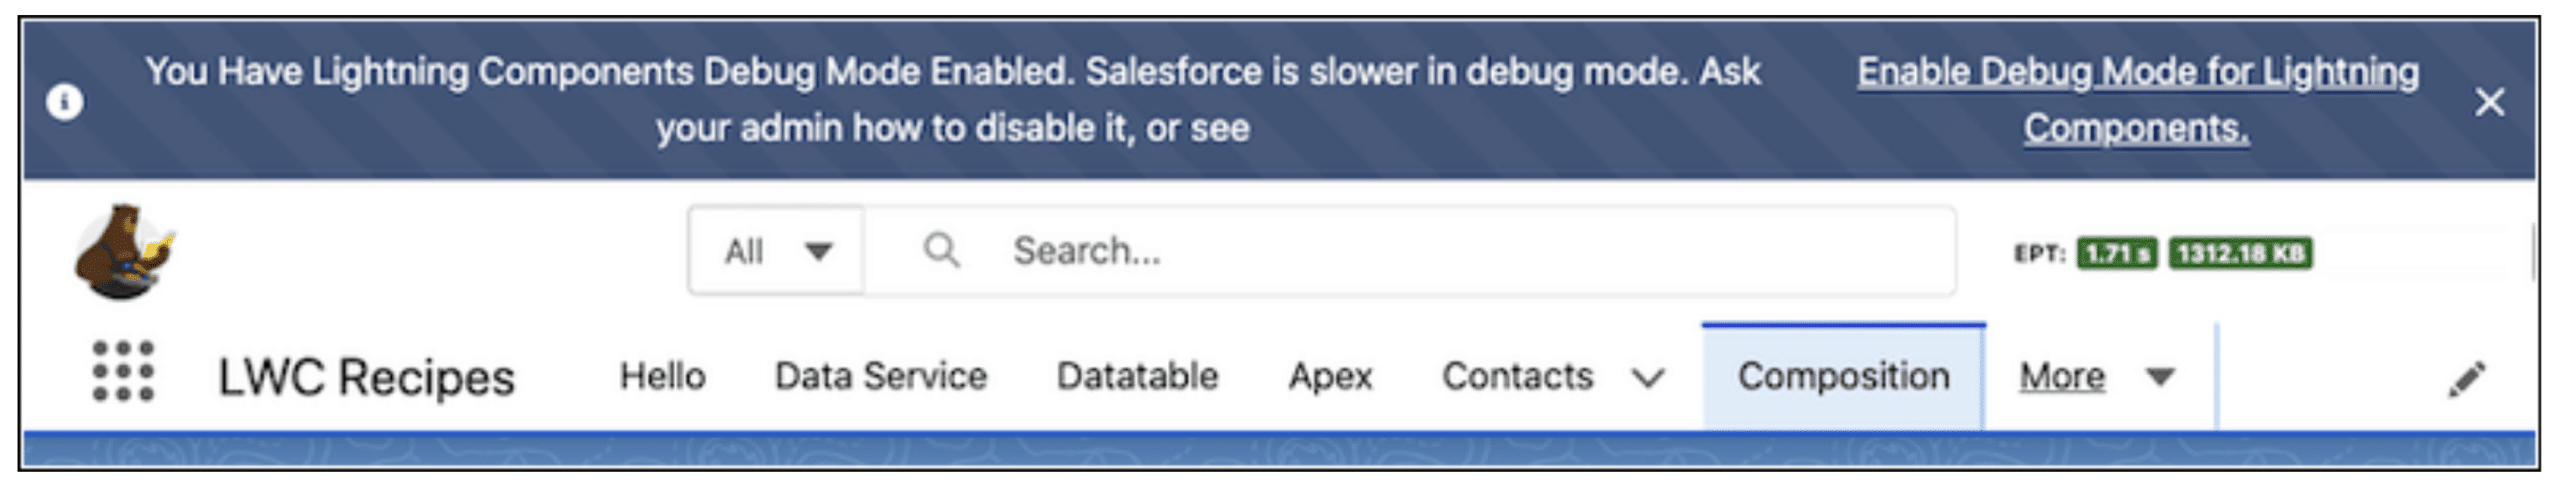Viewport: 2560px width, 496px height.
Task: Click the Codey bear logo
Action: (x=123, y=252)
